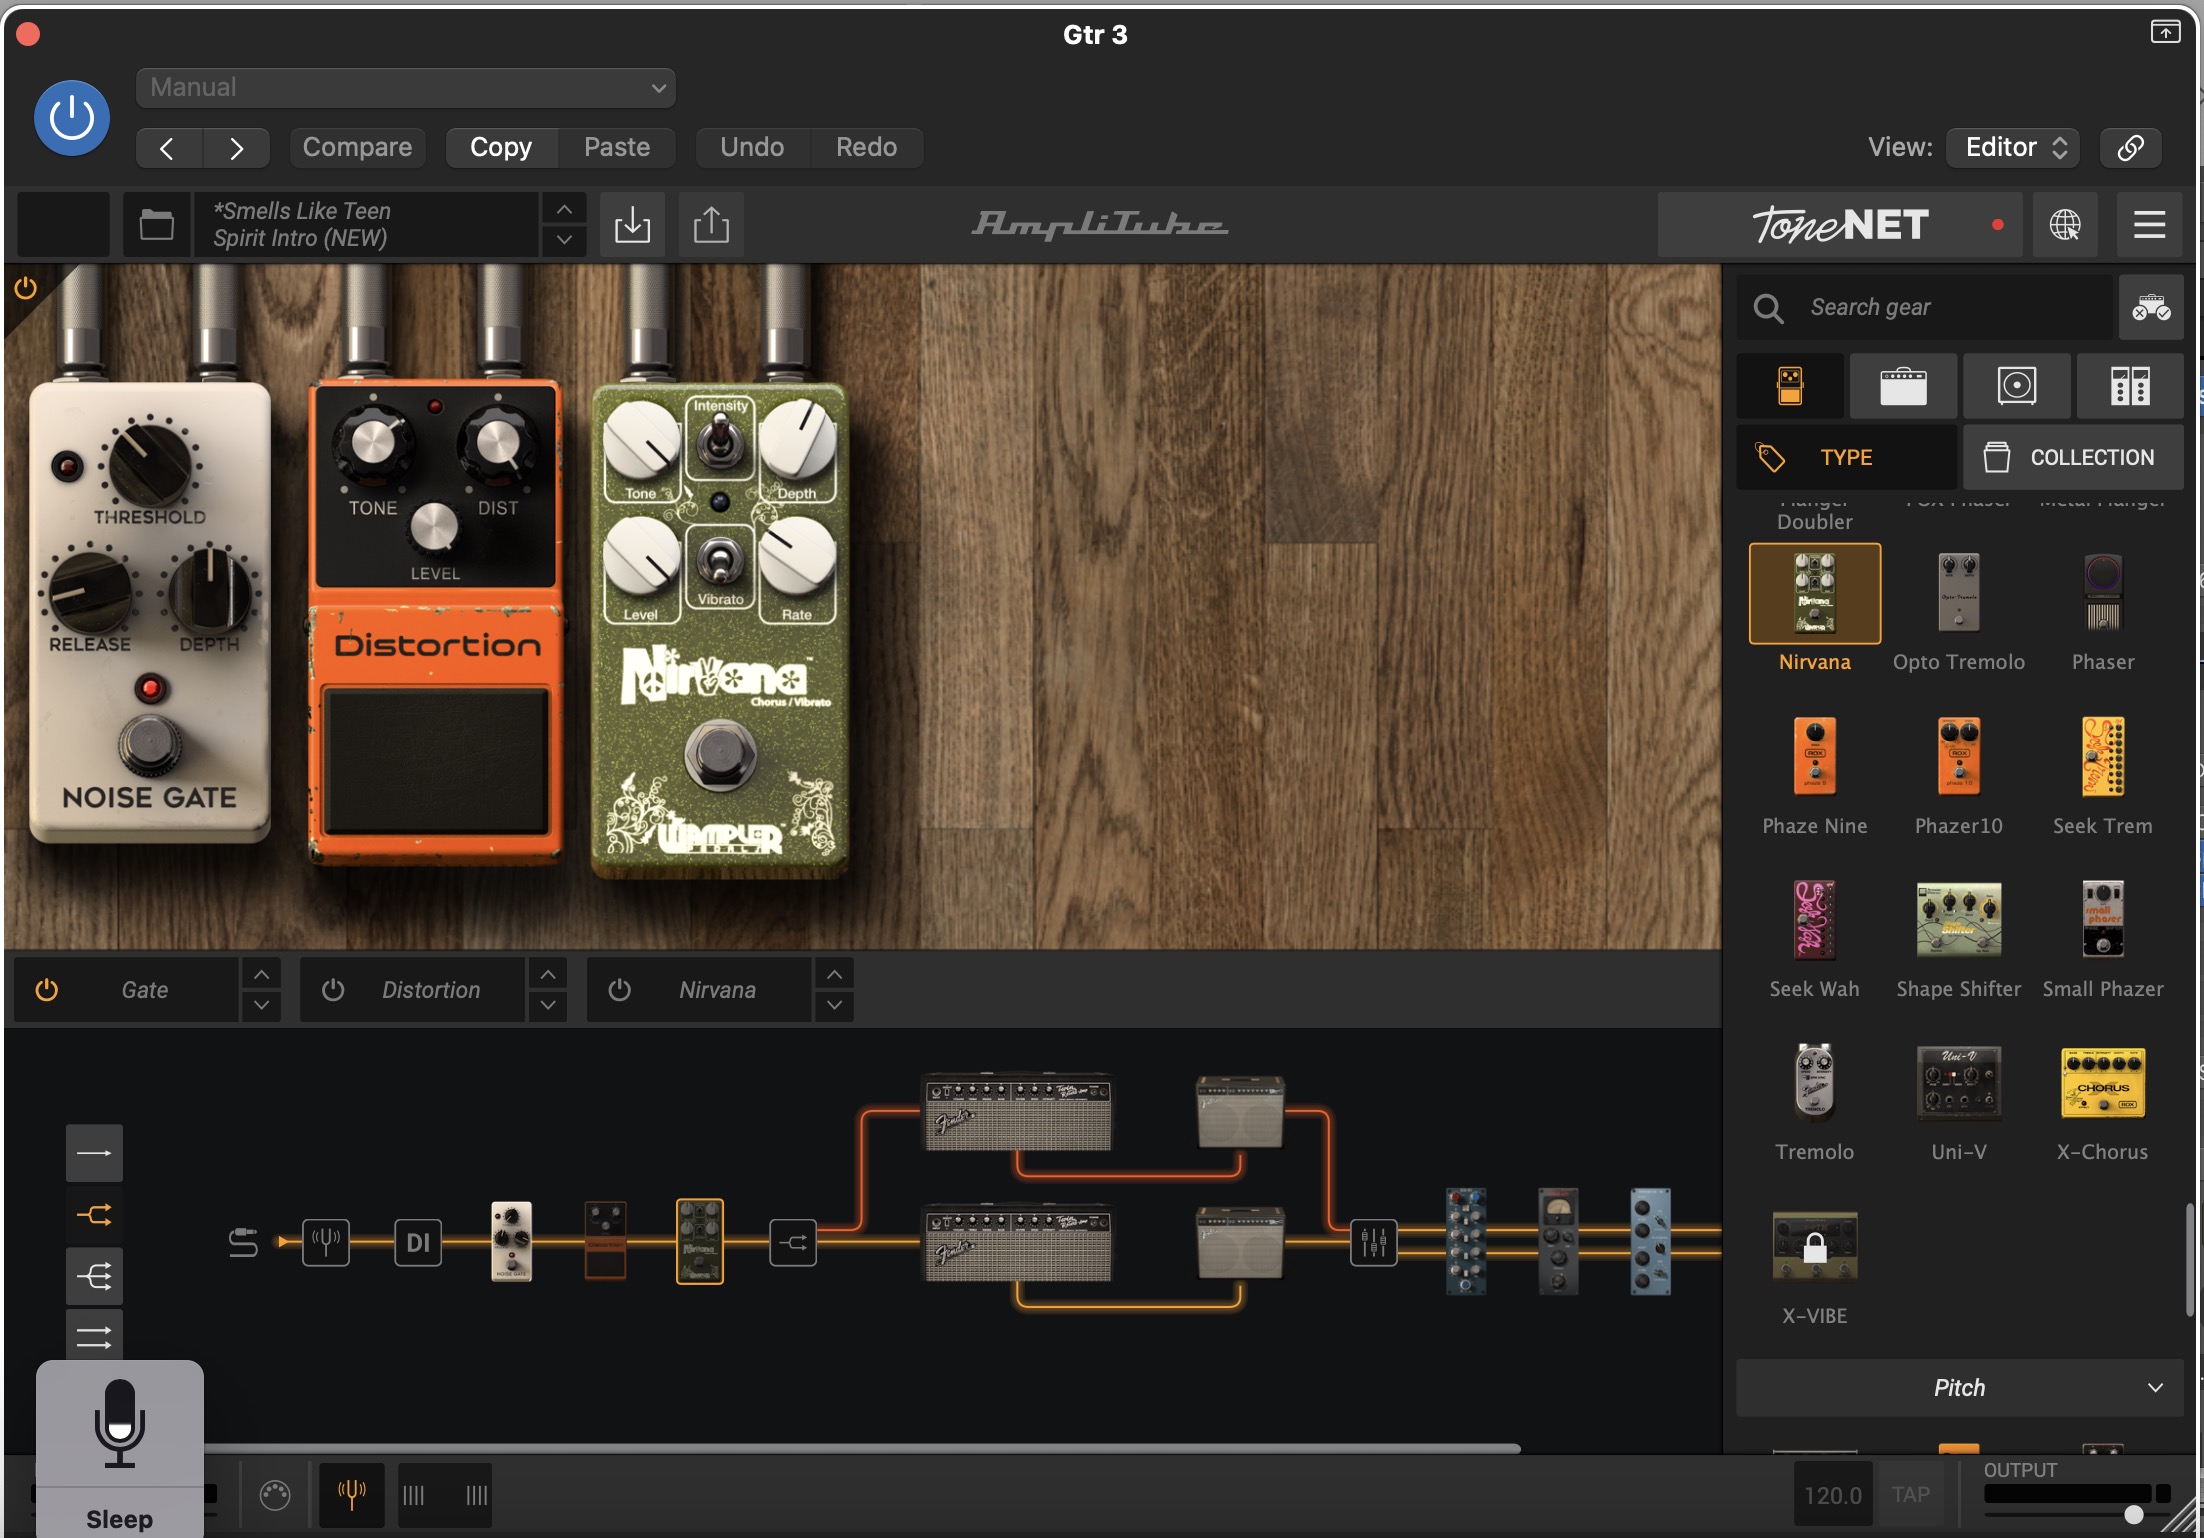Click the globe web icon
The height and width of the screenshot is (1538, 2204).
click(x=2065, y=225)
